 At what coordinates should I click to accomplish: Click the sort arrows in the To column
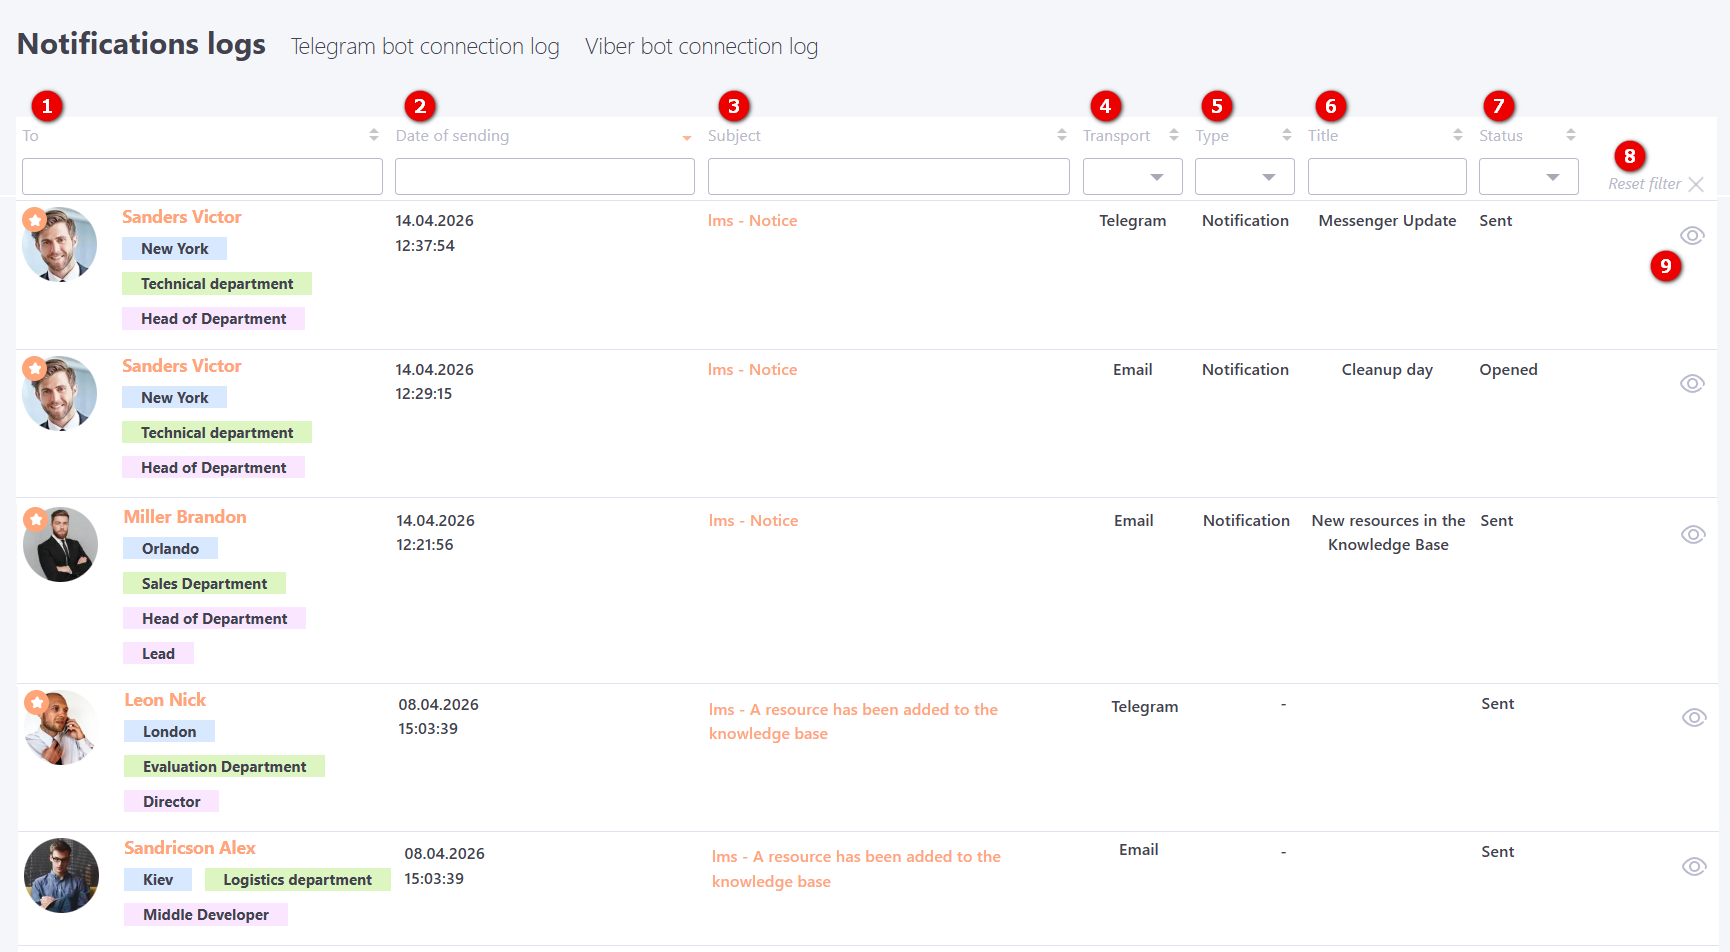(373, 135)
